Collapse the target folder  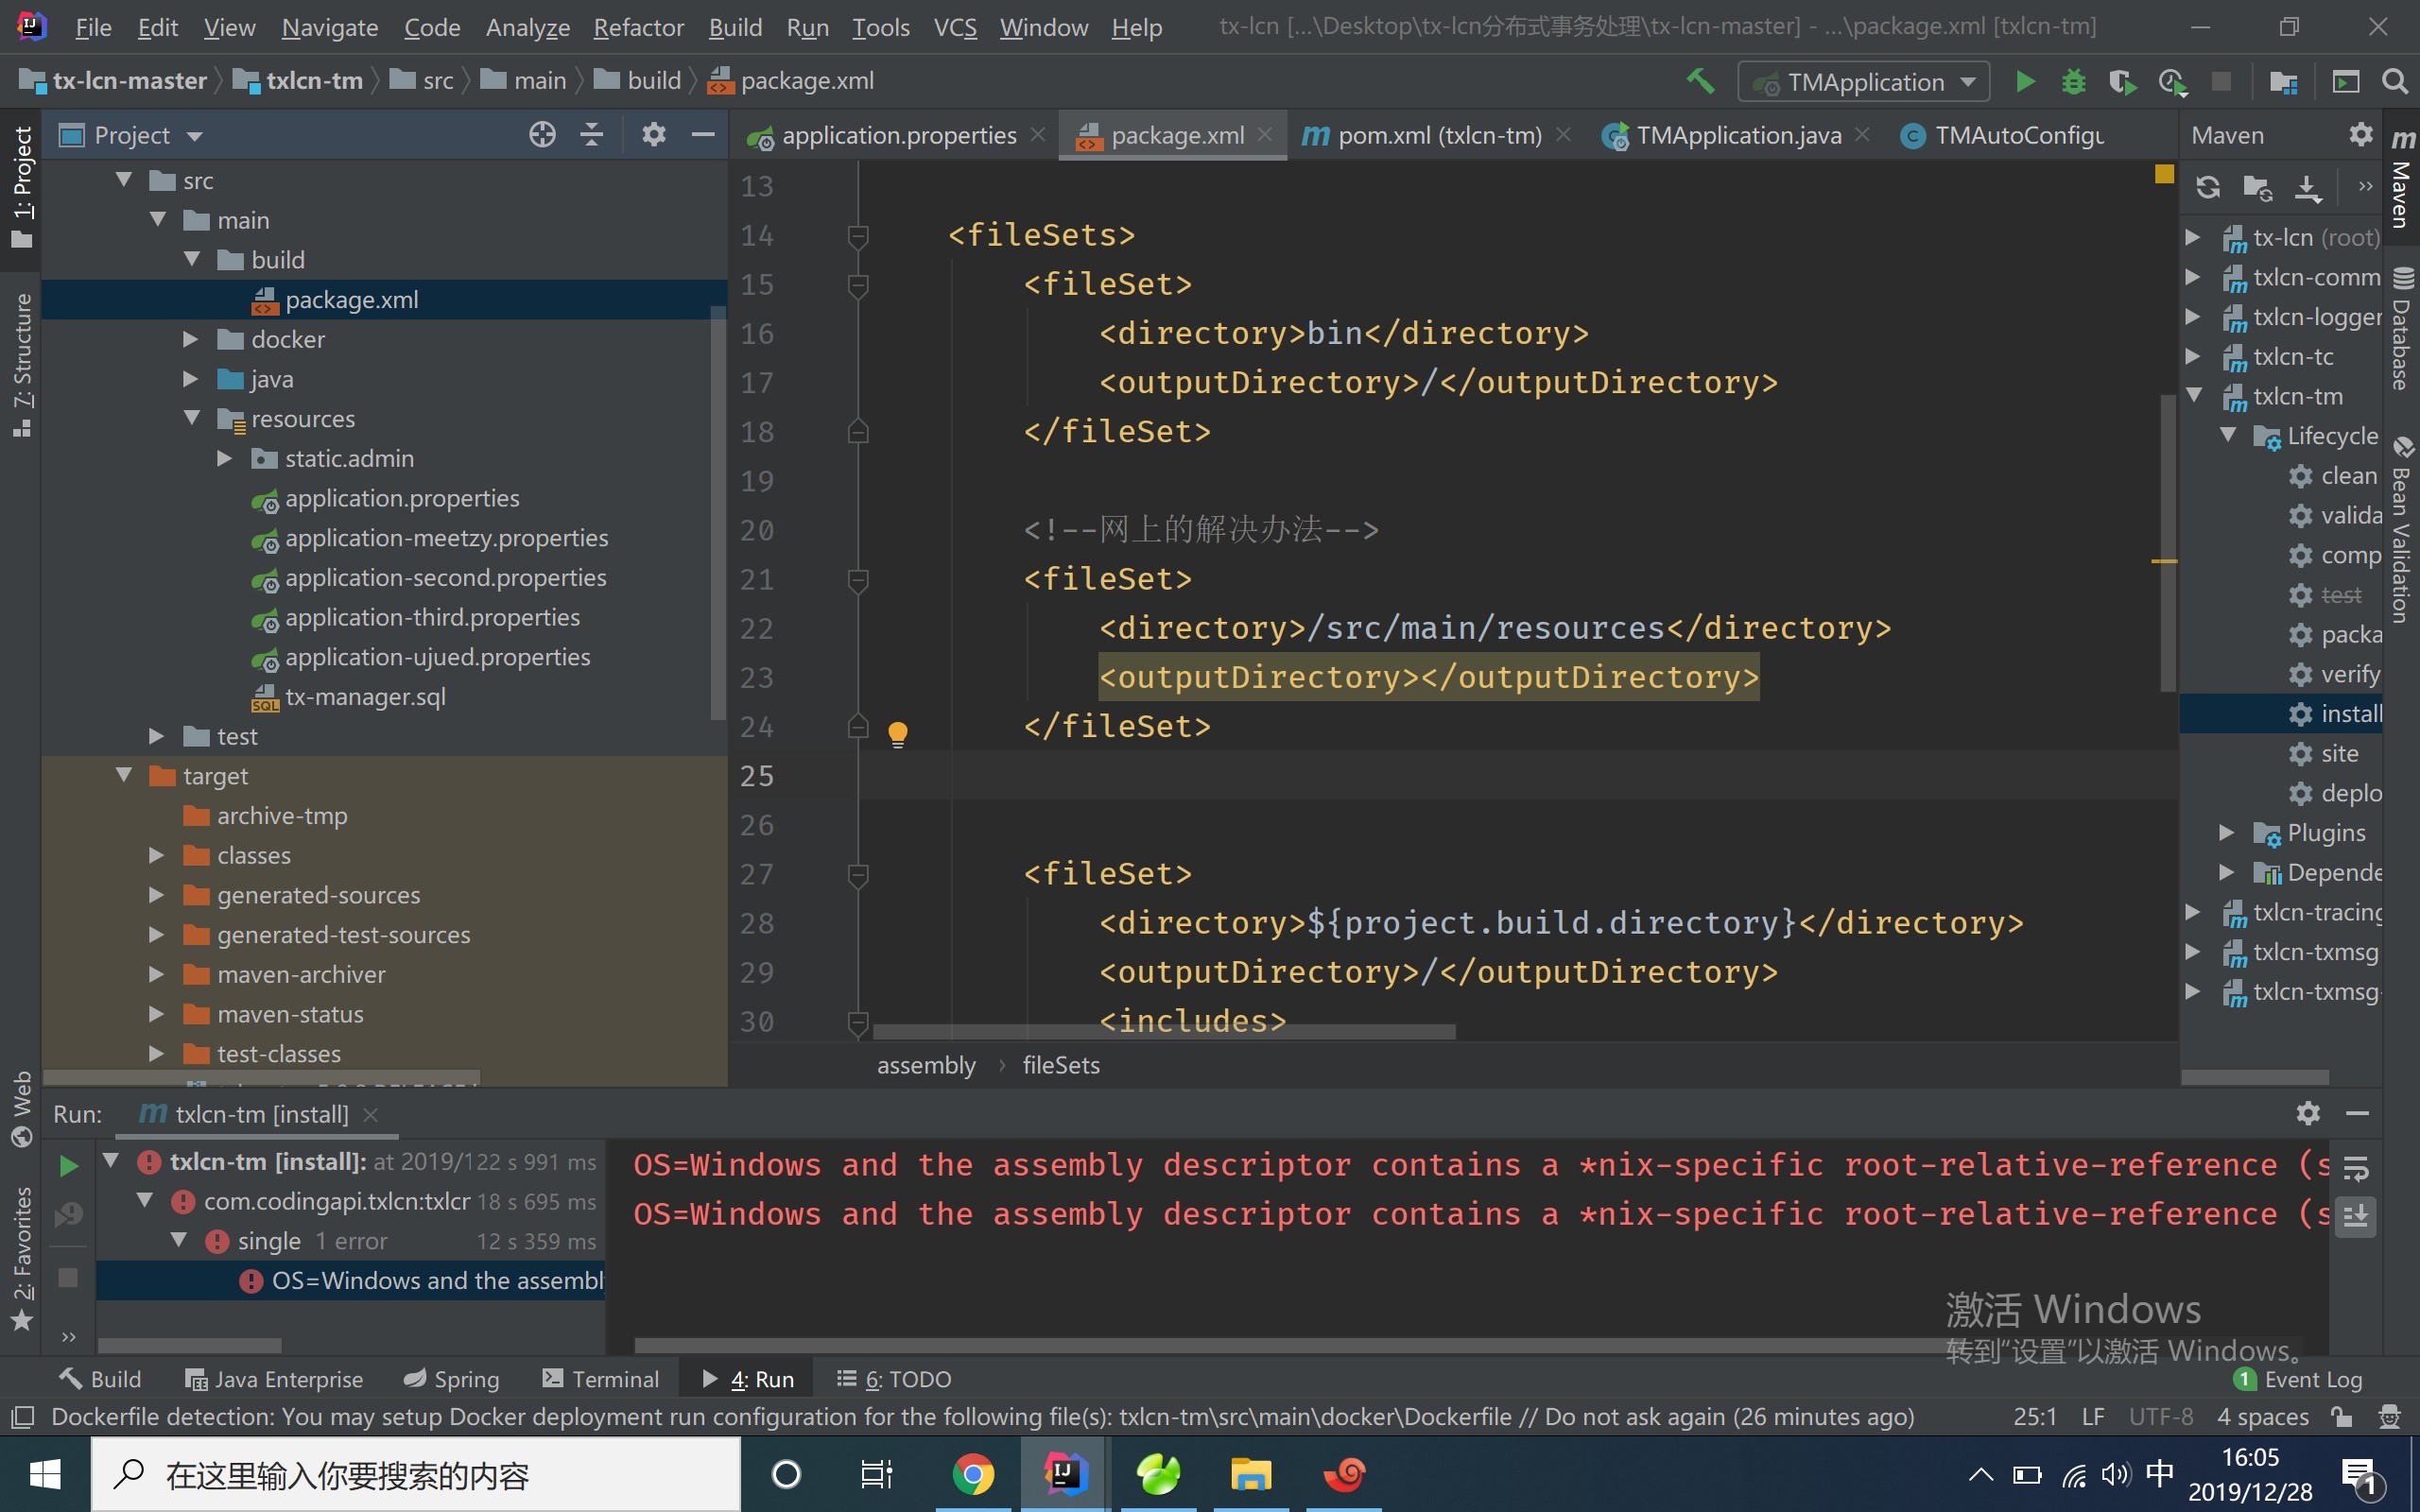pyautogui.click(x=124, y=775)
